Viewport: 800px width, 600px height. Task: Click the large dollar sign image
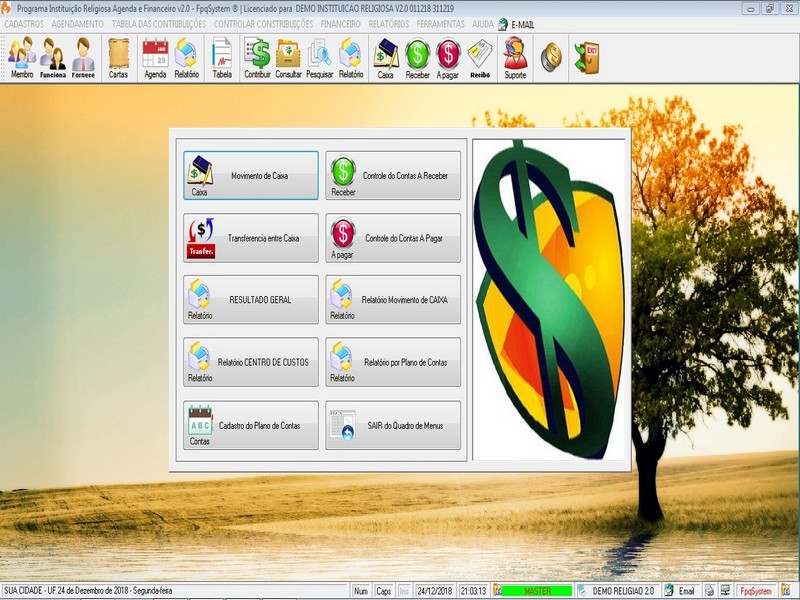pyautogui.click(x=549, y=299)
